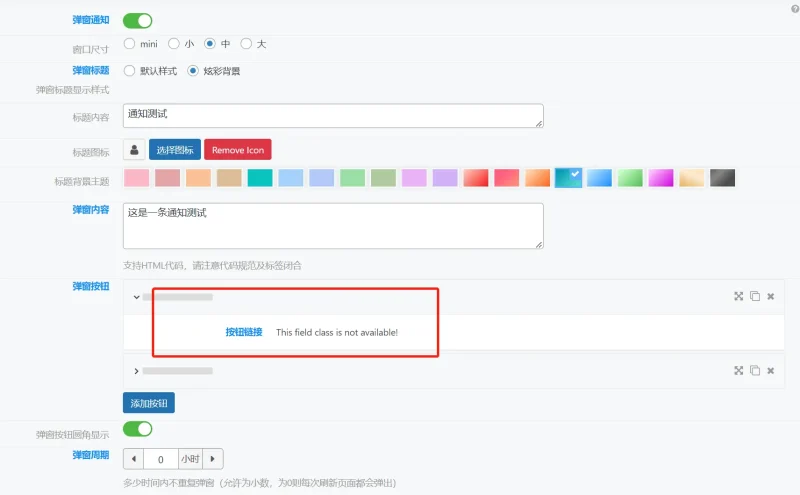Duplicate the collapsed button item
This screenshot has height=495, width=800.
pos(755,370)
